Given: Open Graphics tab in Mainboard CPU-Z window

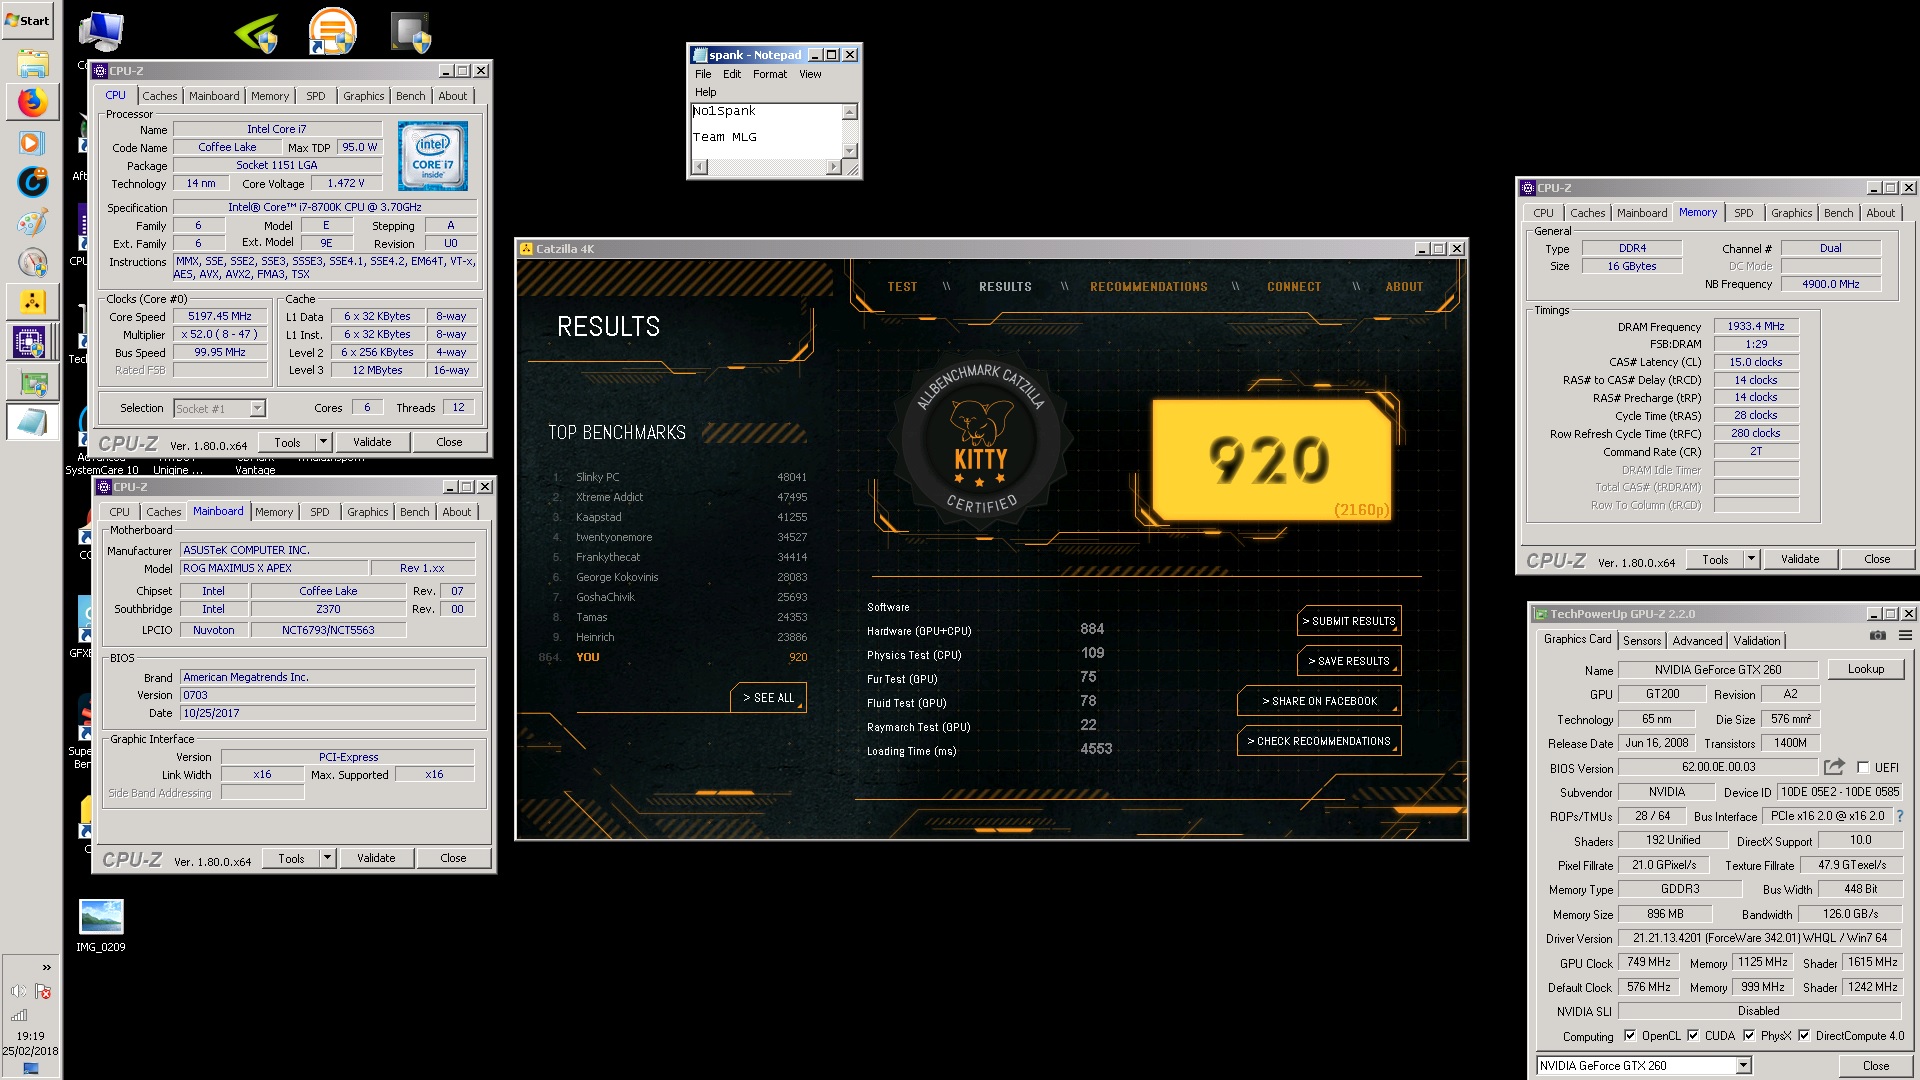Looking at the screenshot, I should tap(367, 512).
